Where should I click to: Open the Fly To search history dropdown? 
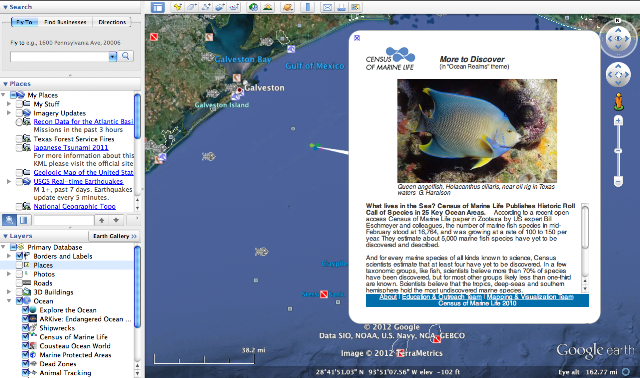tap(113, 56)
